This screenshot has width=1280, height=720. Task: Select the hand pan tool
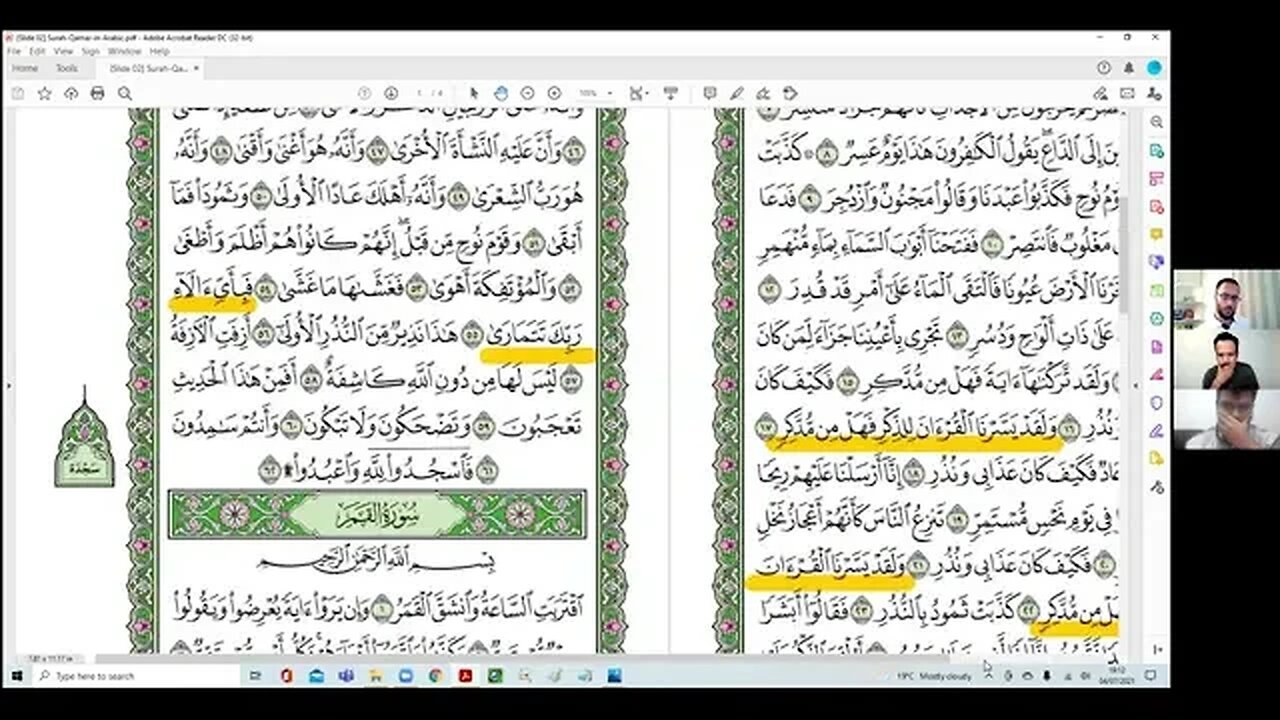(x=501, y=93)
